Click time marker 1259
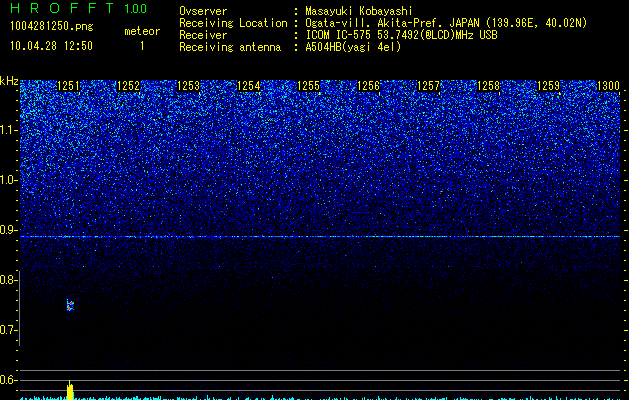This screenshot has height=400, width=629. tap(548, 86)
